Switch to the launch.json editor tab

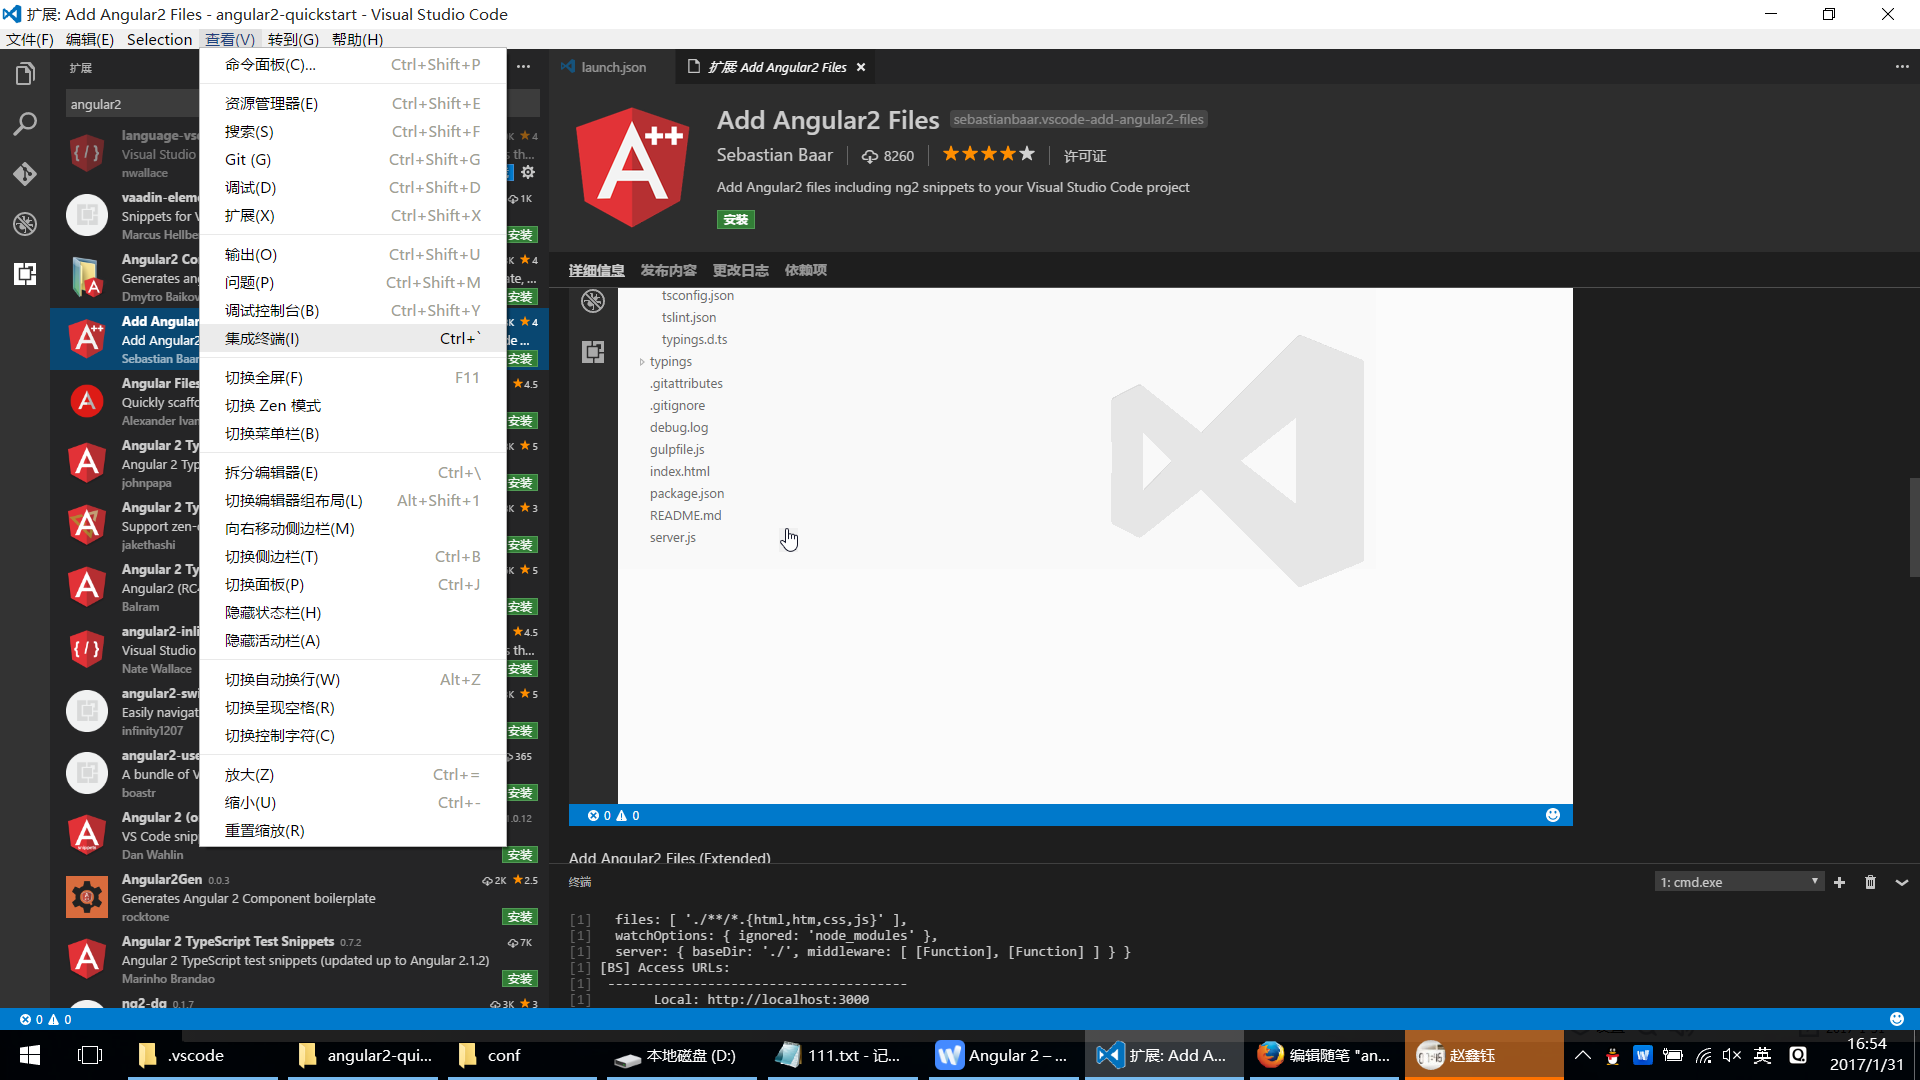tap(612, 67)
